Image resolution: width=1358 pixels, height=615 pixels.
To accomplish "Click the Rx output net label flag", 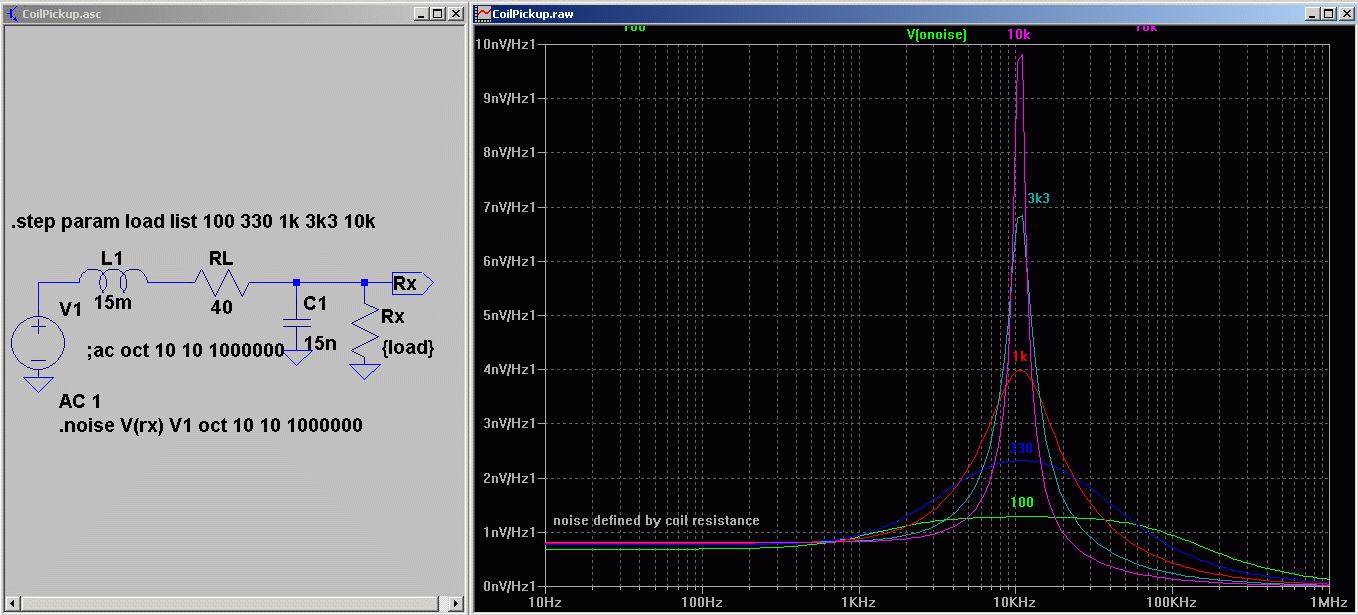I will [411, 284].
